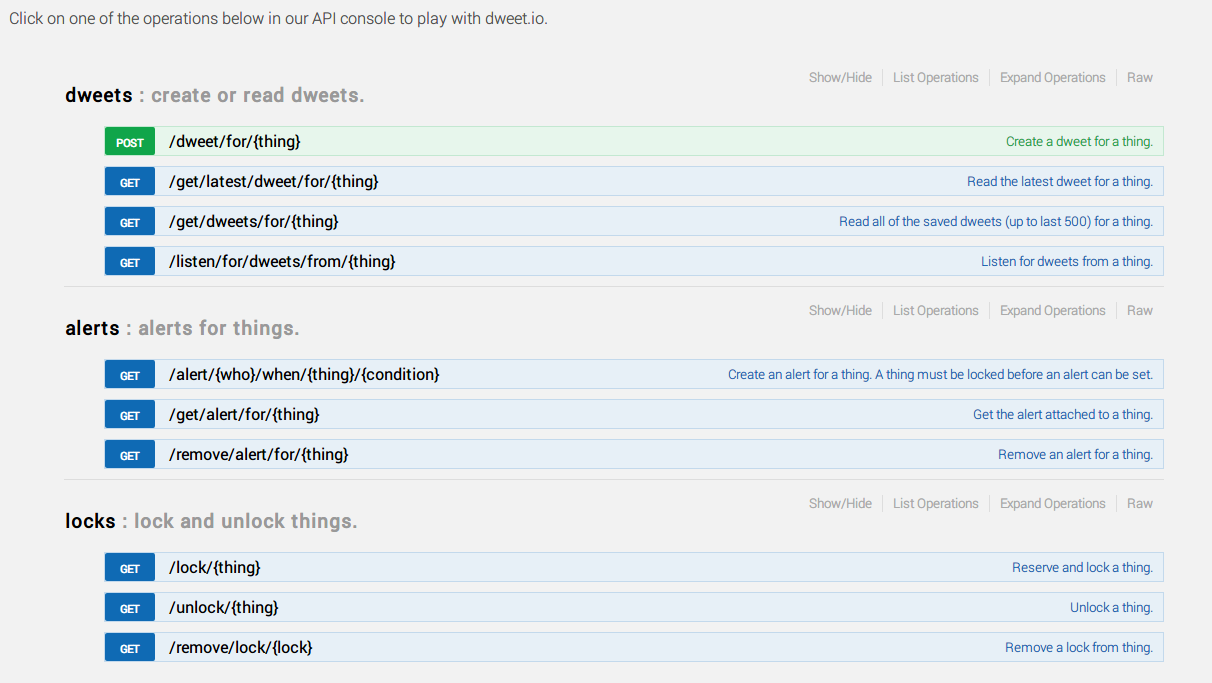Viewport: 1212px width, 683px height.
Task: Expand the /get/dweets/for/{thing} path
Action: click(x=254, y=221)
